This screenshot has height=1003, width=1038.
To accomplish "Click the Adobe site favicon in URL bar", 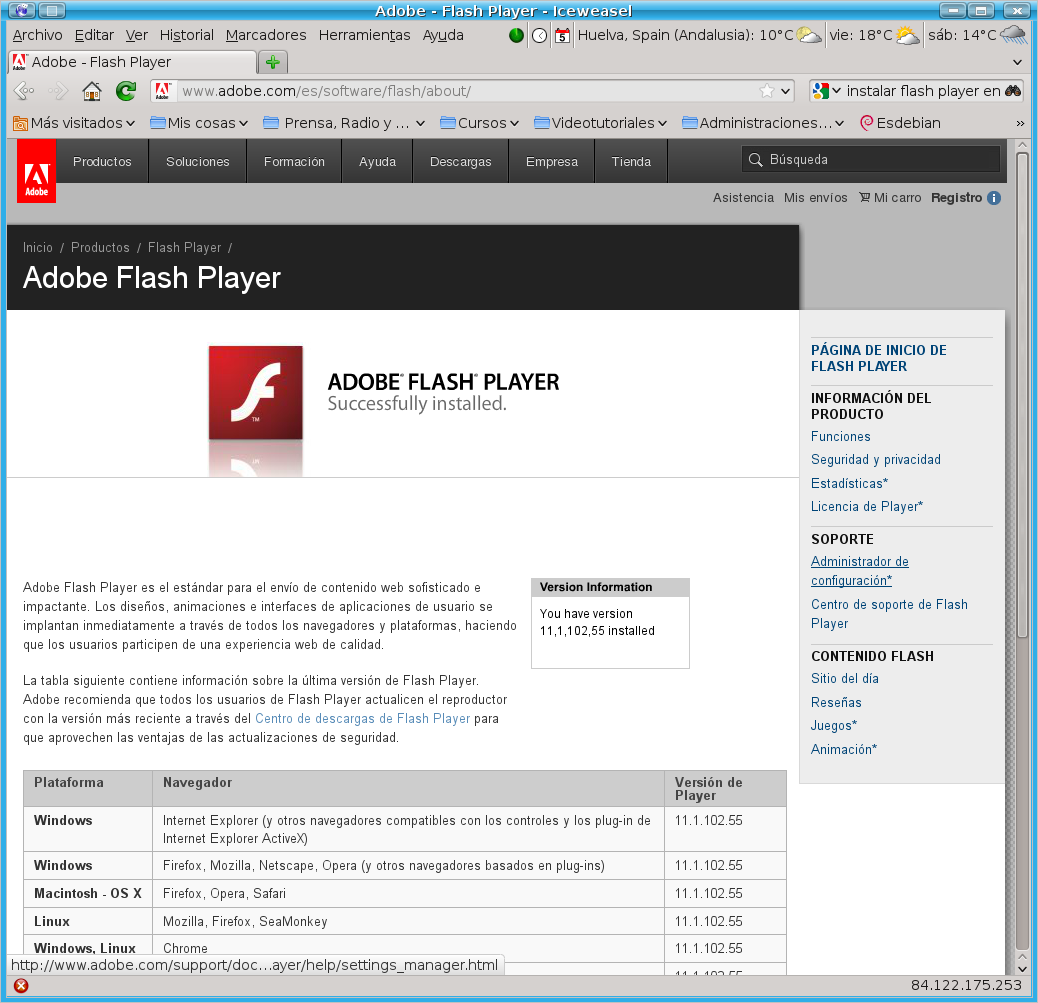I will pos(163,91).
